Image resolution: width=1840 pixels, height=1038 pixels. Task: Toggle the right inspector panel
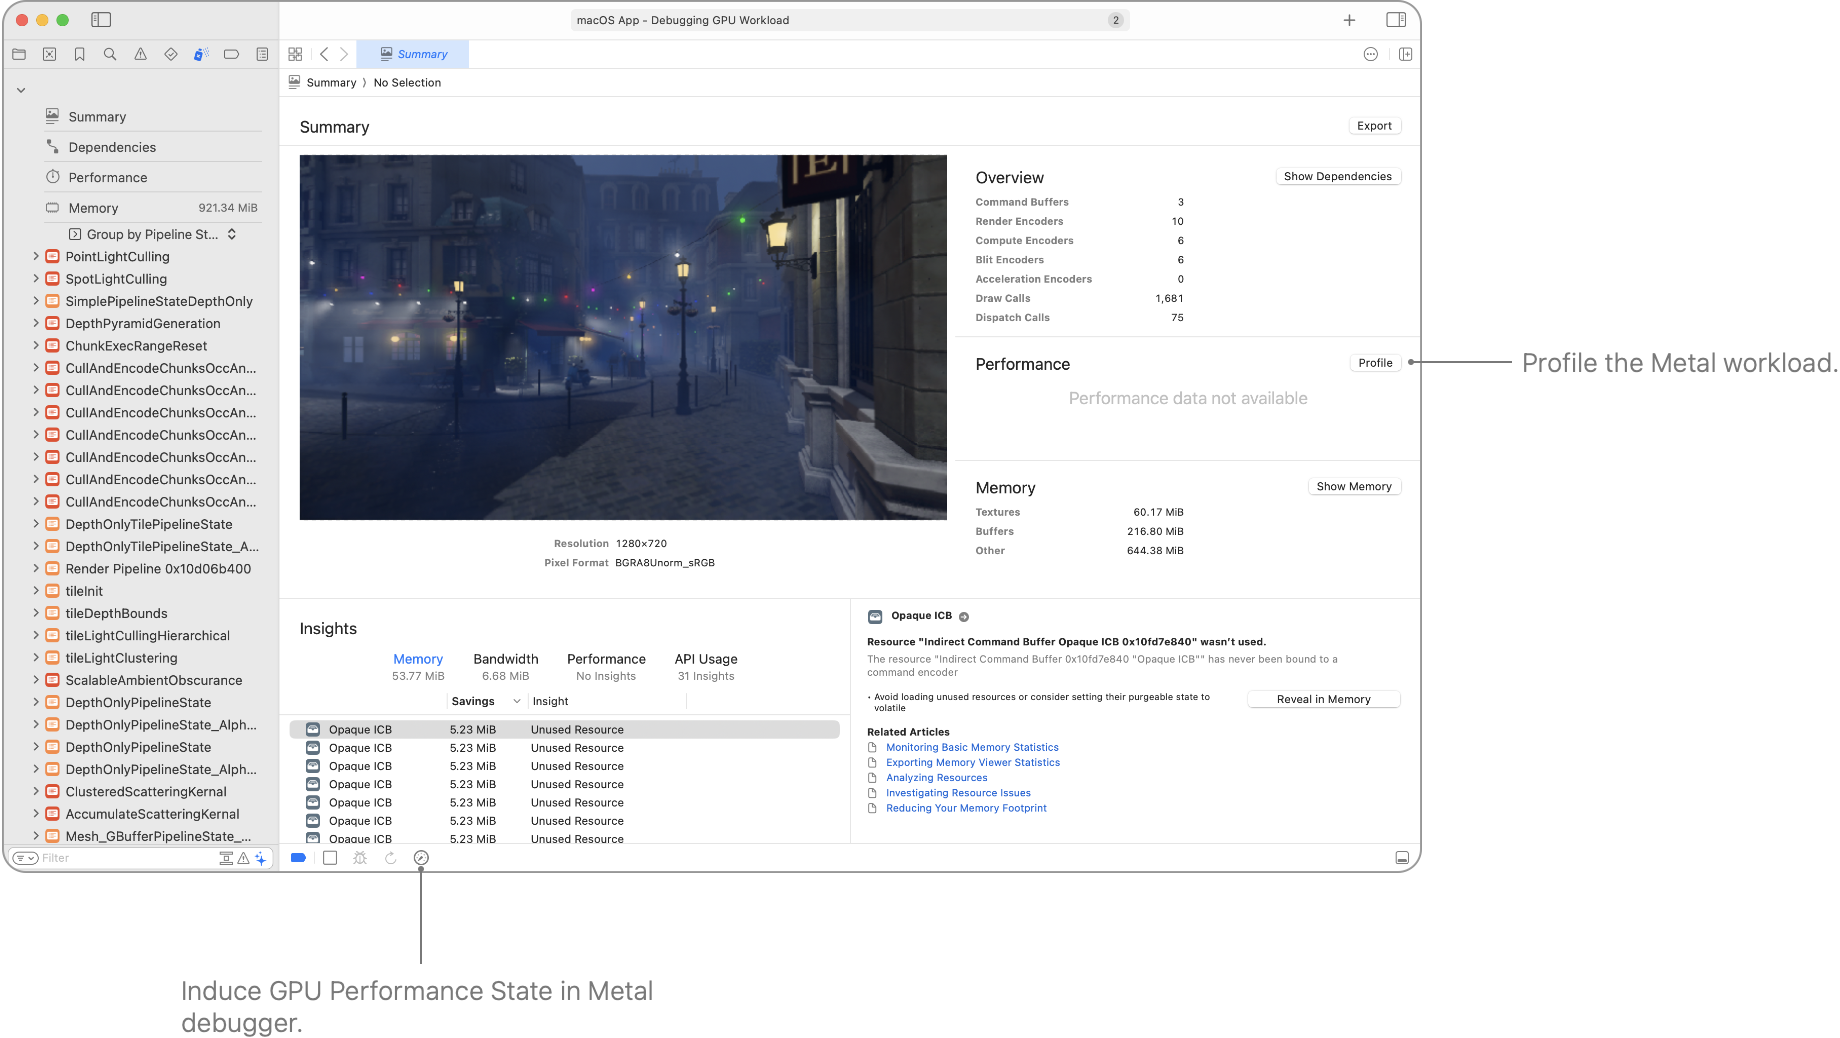coord(1396,20)
